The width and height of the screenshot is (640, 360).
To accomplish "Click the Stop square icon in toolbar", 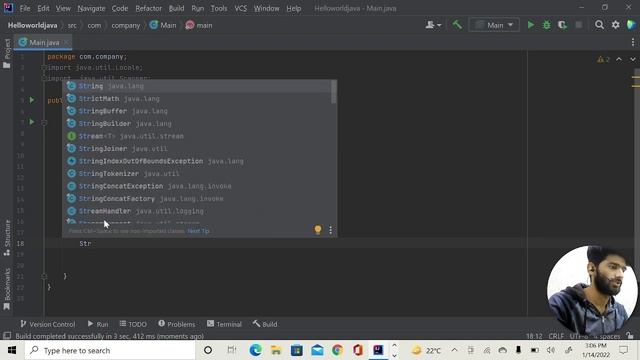I will (x=578, y=25).
